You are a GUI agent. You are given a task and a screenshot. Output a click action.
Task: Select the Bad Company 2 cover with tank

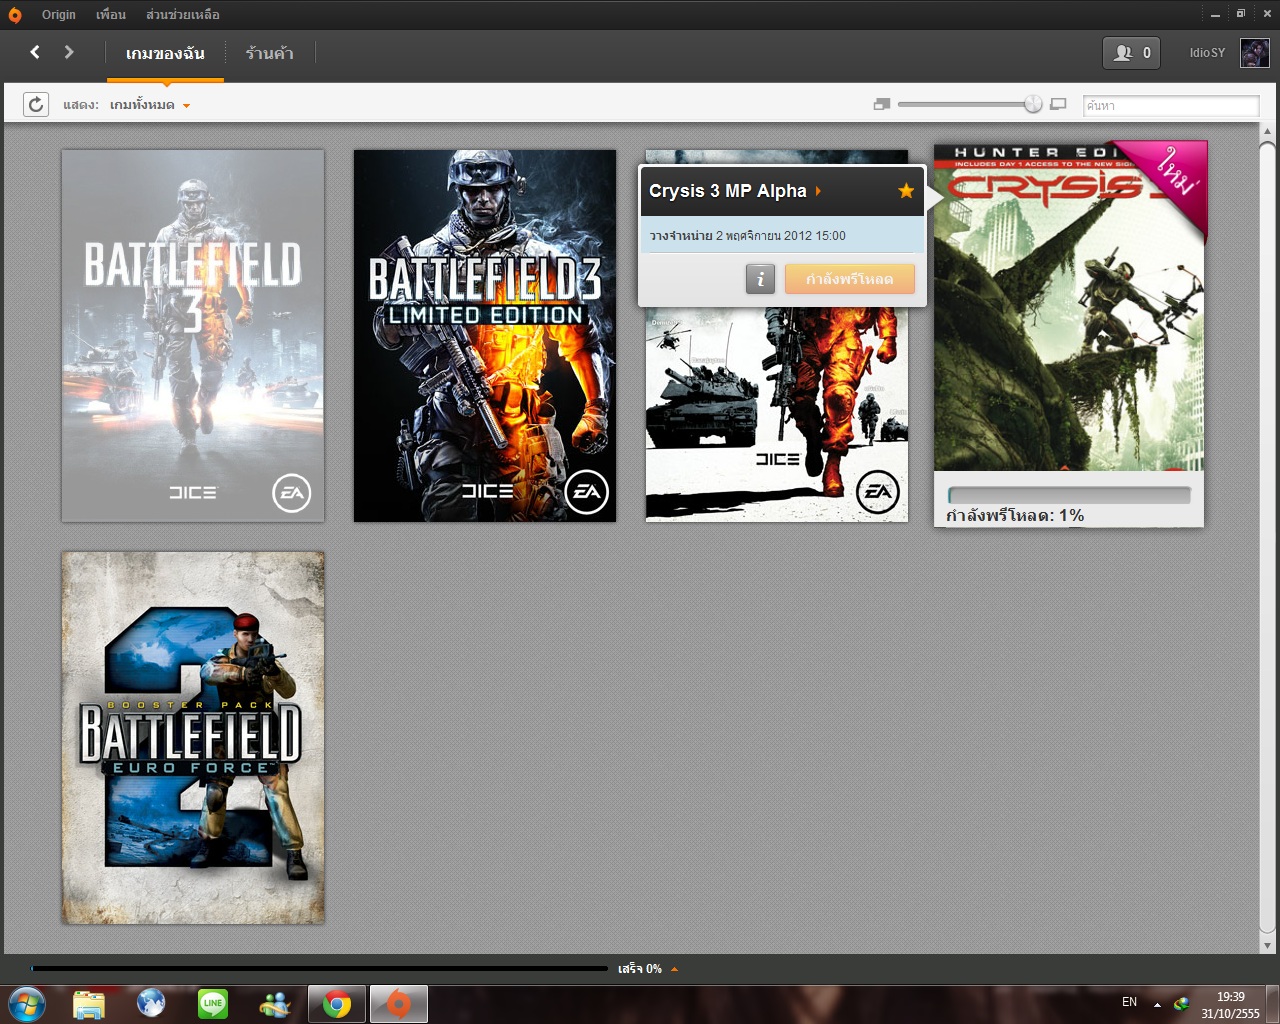pyautogui.click(x=777, y=414)
